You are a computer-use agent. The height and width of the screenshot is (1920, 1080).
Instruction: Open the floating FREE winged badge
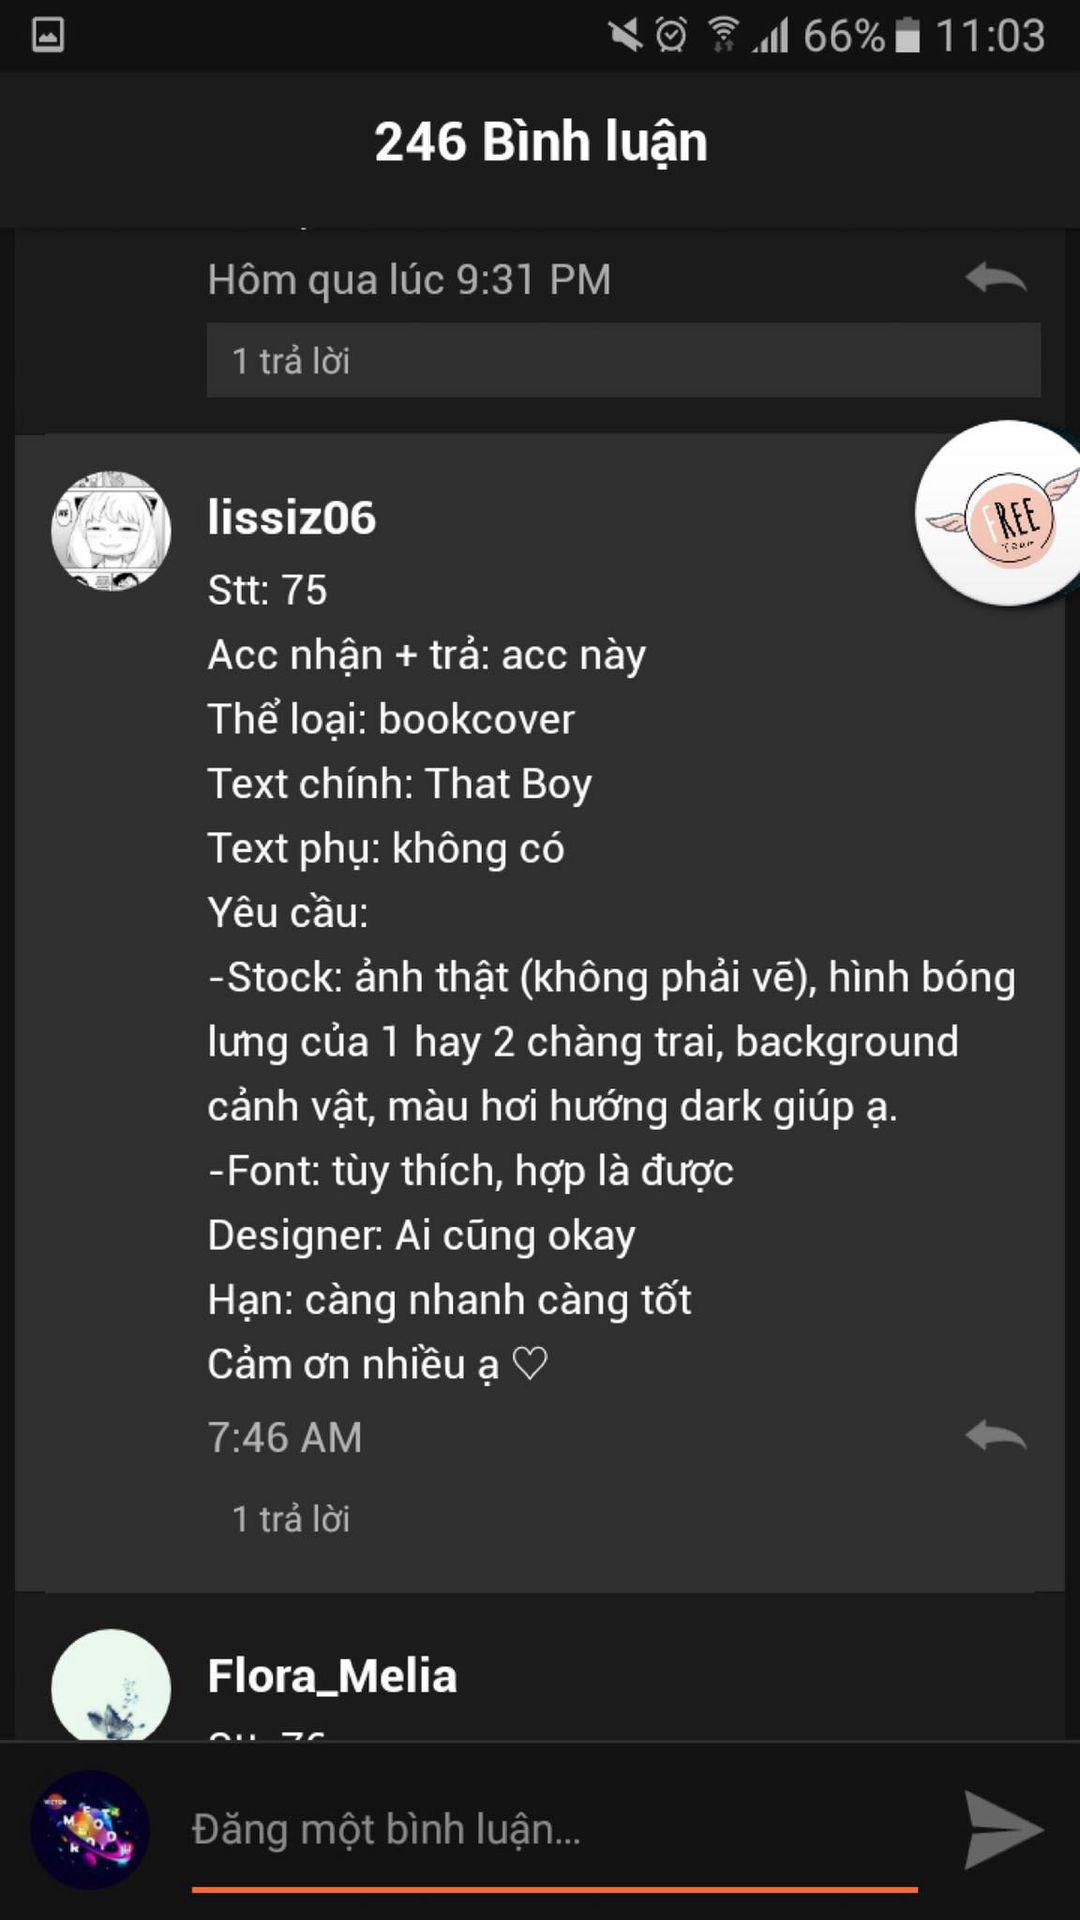(1000, 514)
